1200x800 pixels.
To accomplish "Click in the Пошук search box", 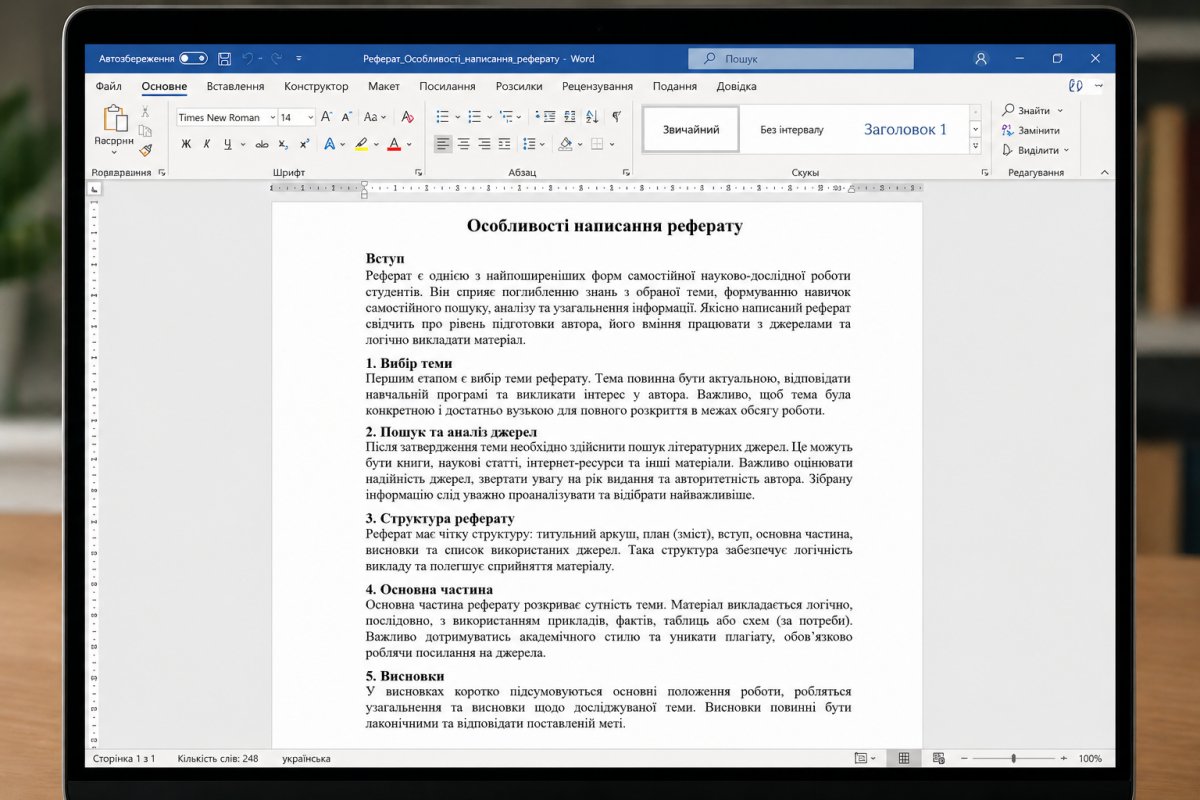I will pyautogui.click(x=800, y=59).
